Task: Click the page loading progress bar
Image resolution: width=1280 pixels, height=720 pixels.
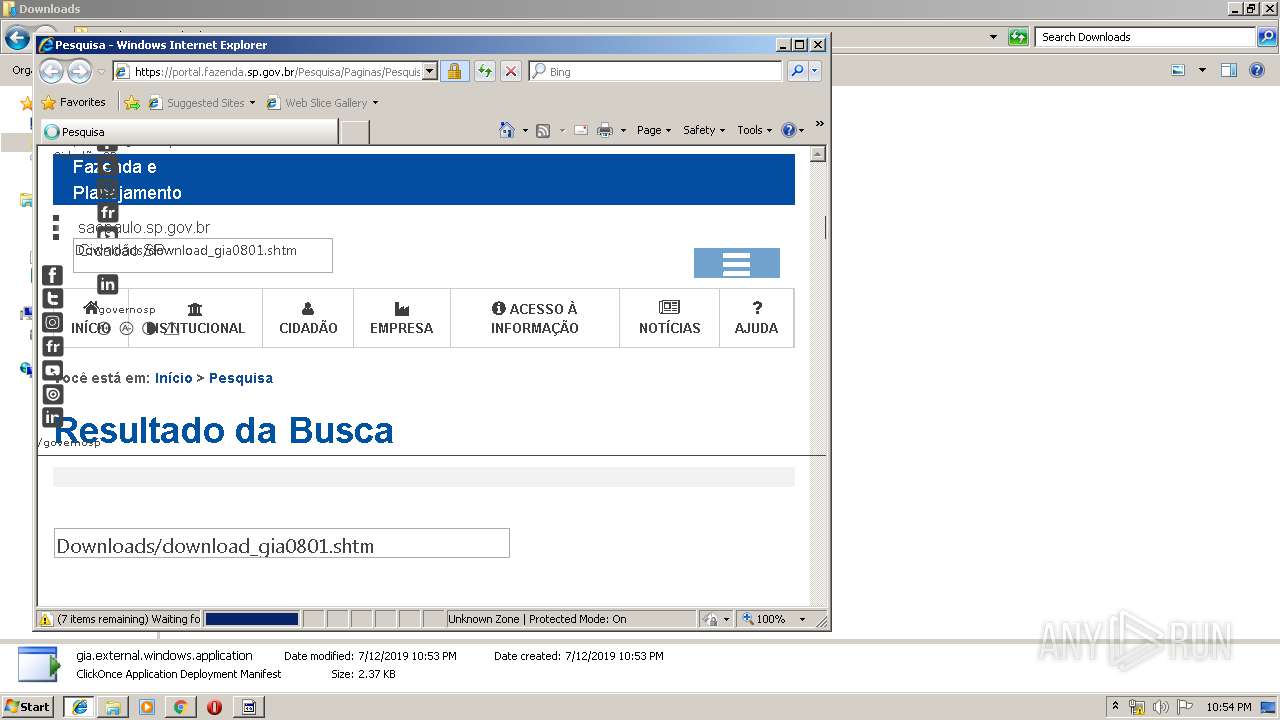Action: point(252,619)
